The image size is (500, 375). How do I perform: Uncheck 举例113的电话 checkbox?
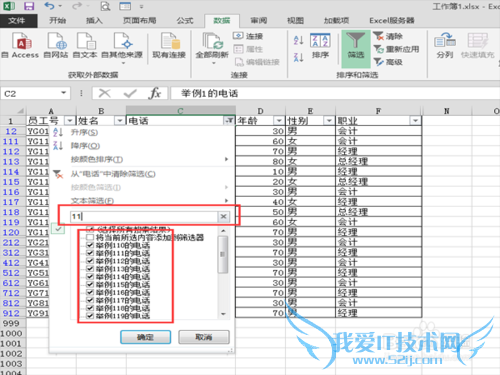(x=90, y=269)
